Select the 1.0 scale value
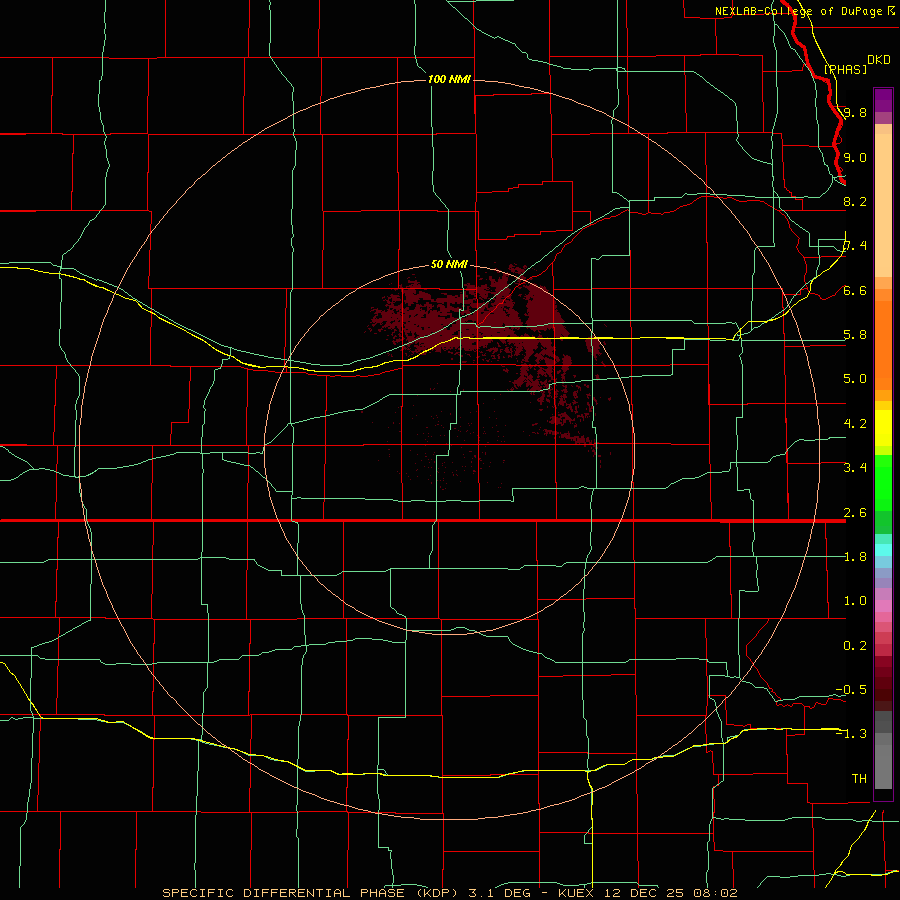This screenshot has width=900, height=900. (x=855, y=600)
